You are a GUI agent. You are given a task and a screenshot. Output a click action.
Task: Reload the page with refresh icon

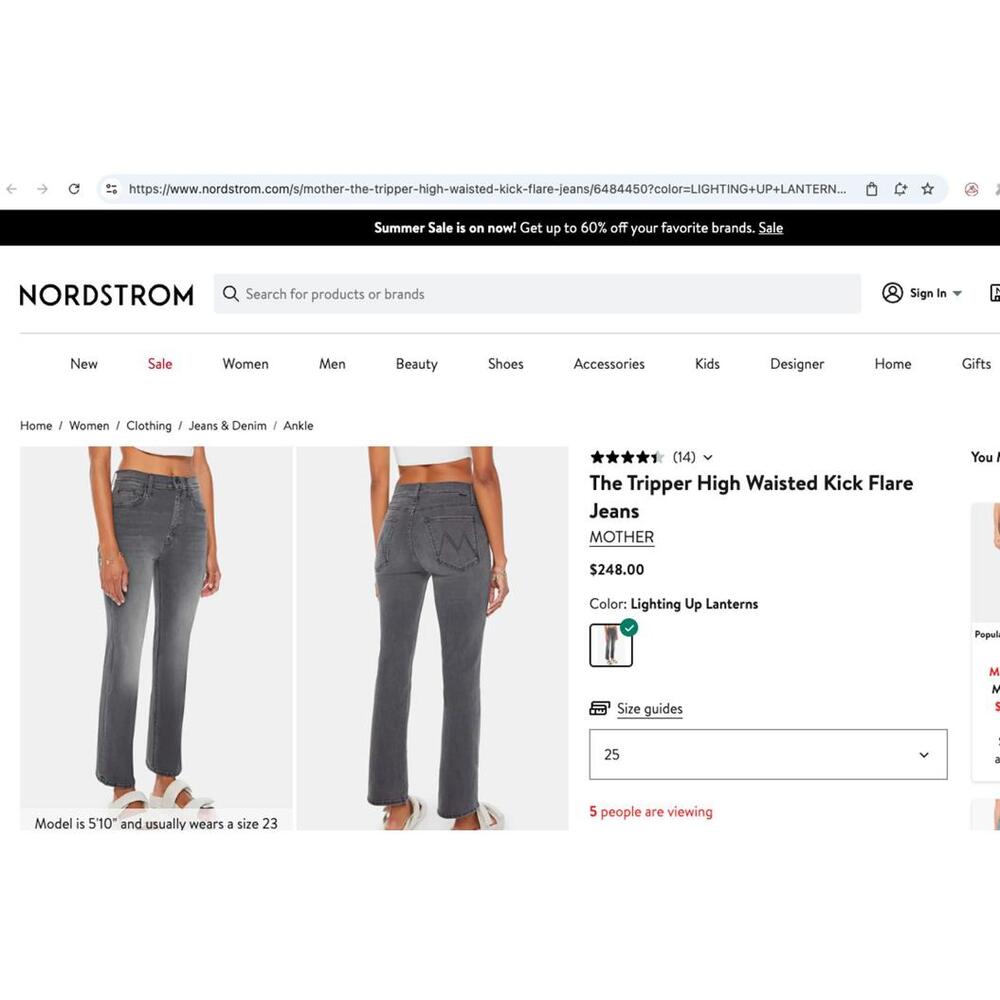tap(74, 189)
